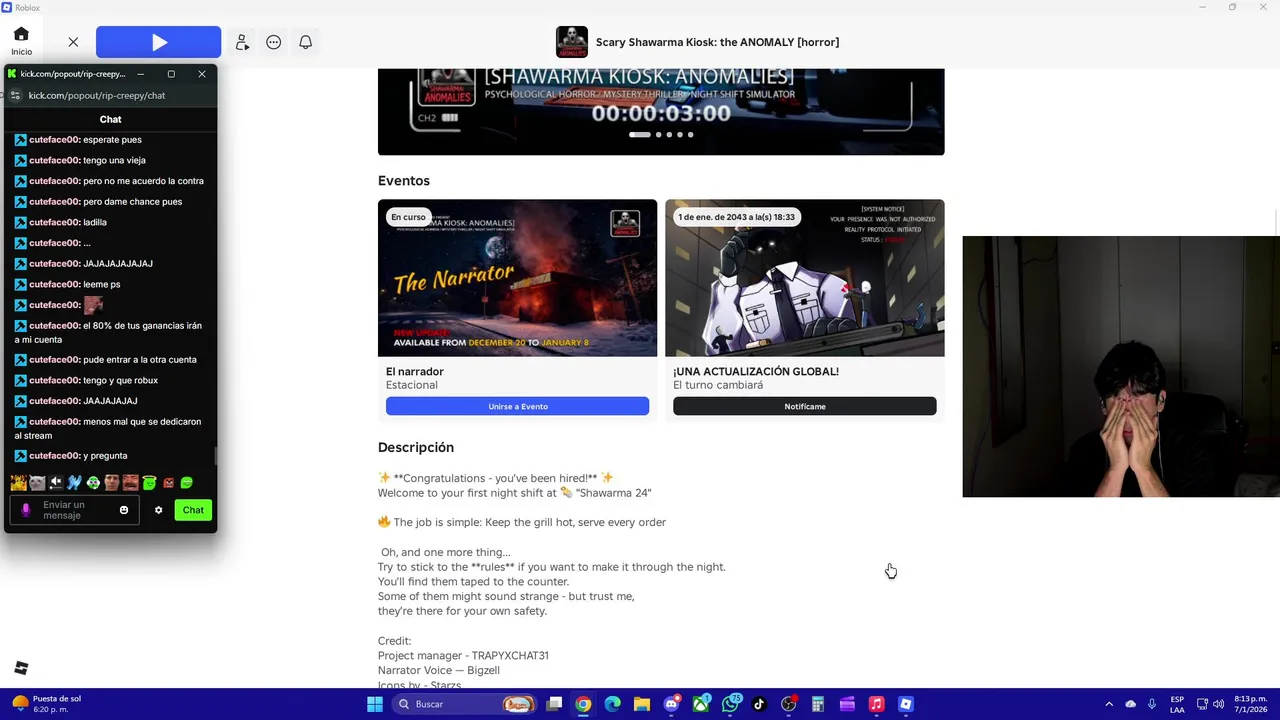This screenshot has width=1280, height=720.
Task: Open Discord from taskbar
Action: tap(671, 704)
